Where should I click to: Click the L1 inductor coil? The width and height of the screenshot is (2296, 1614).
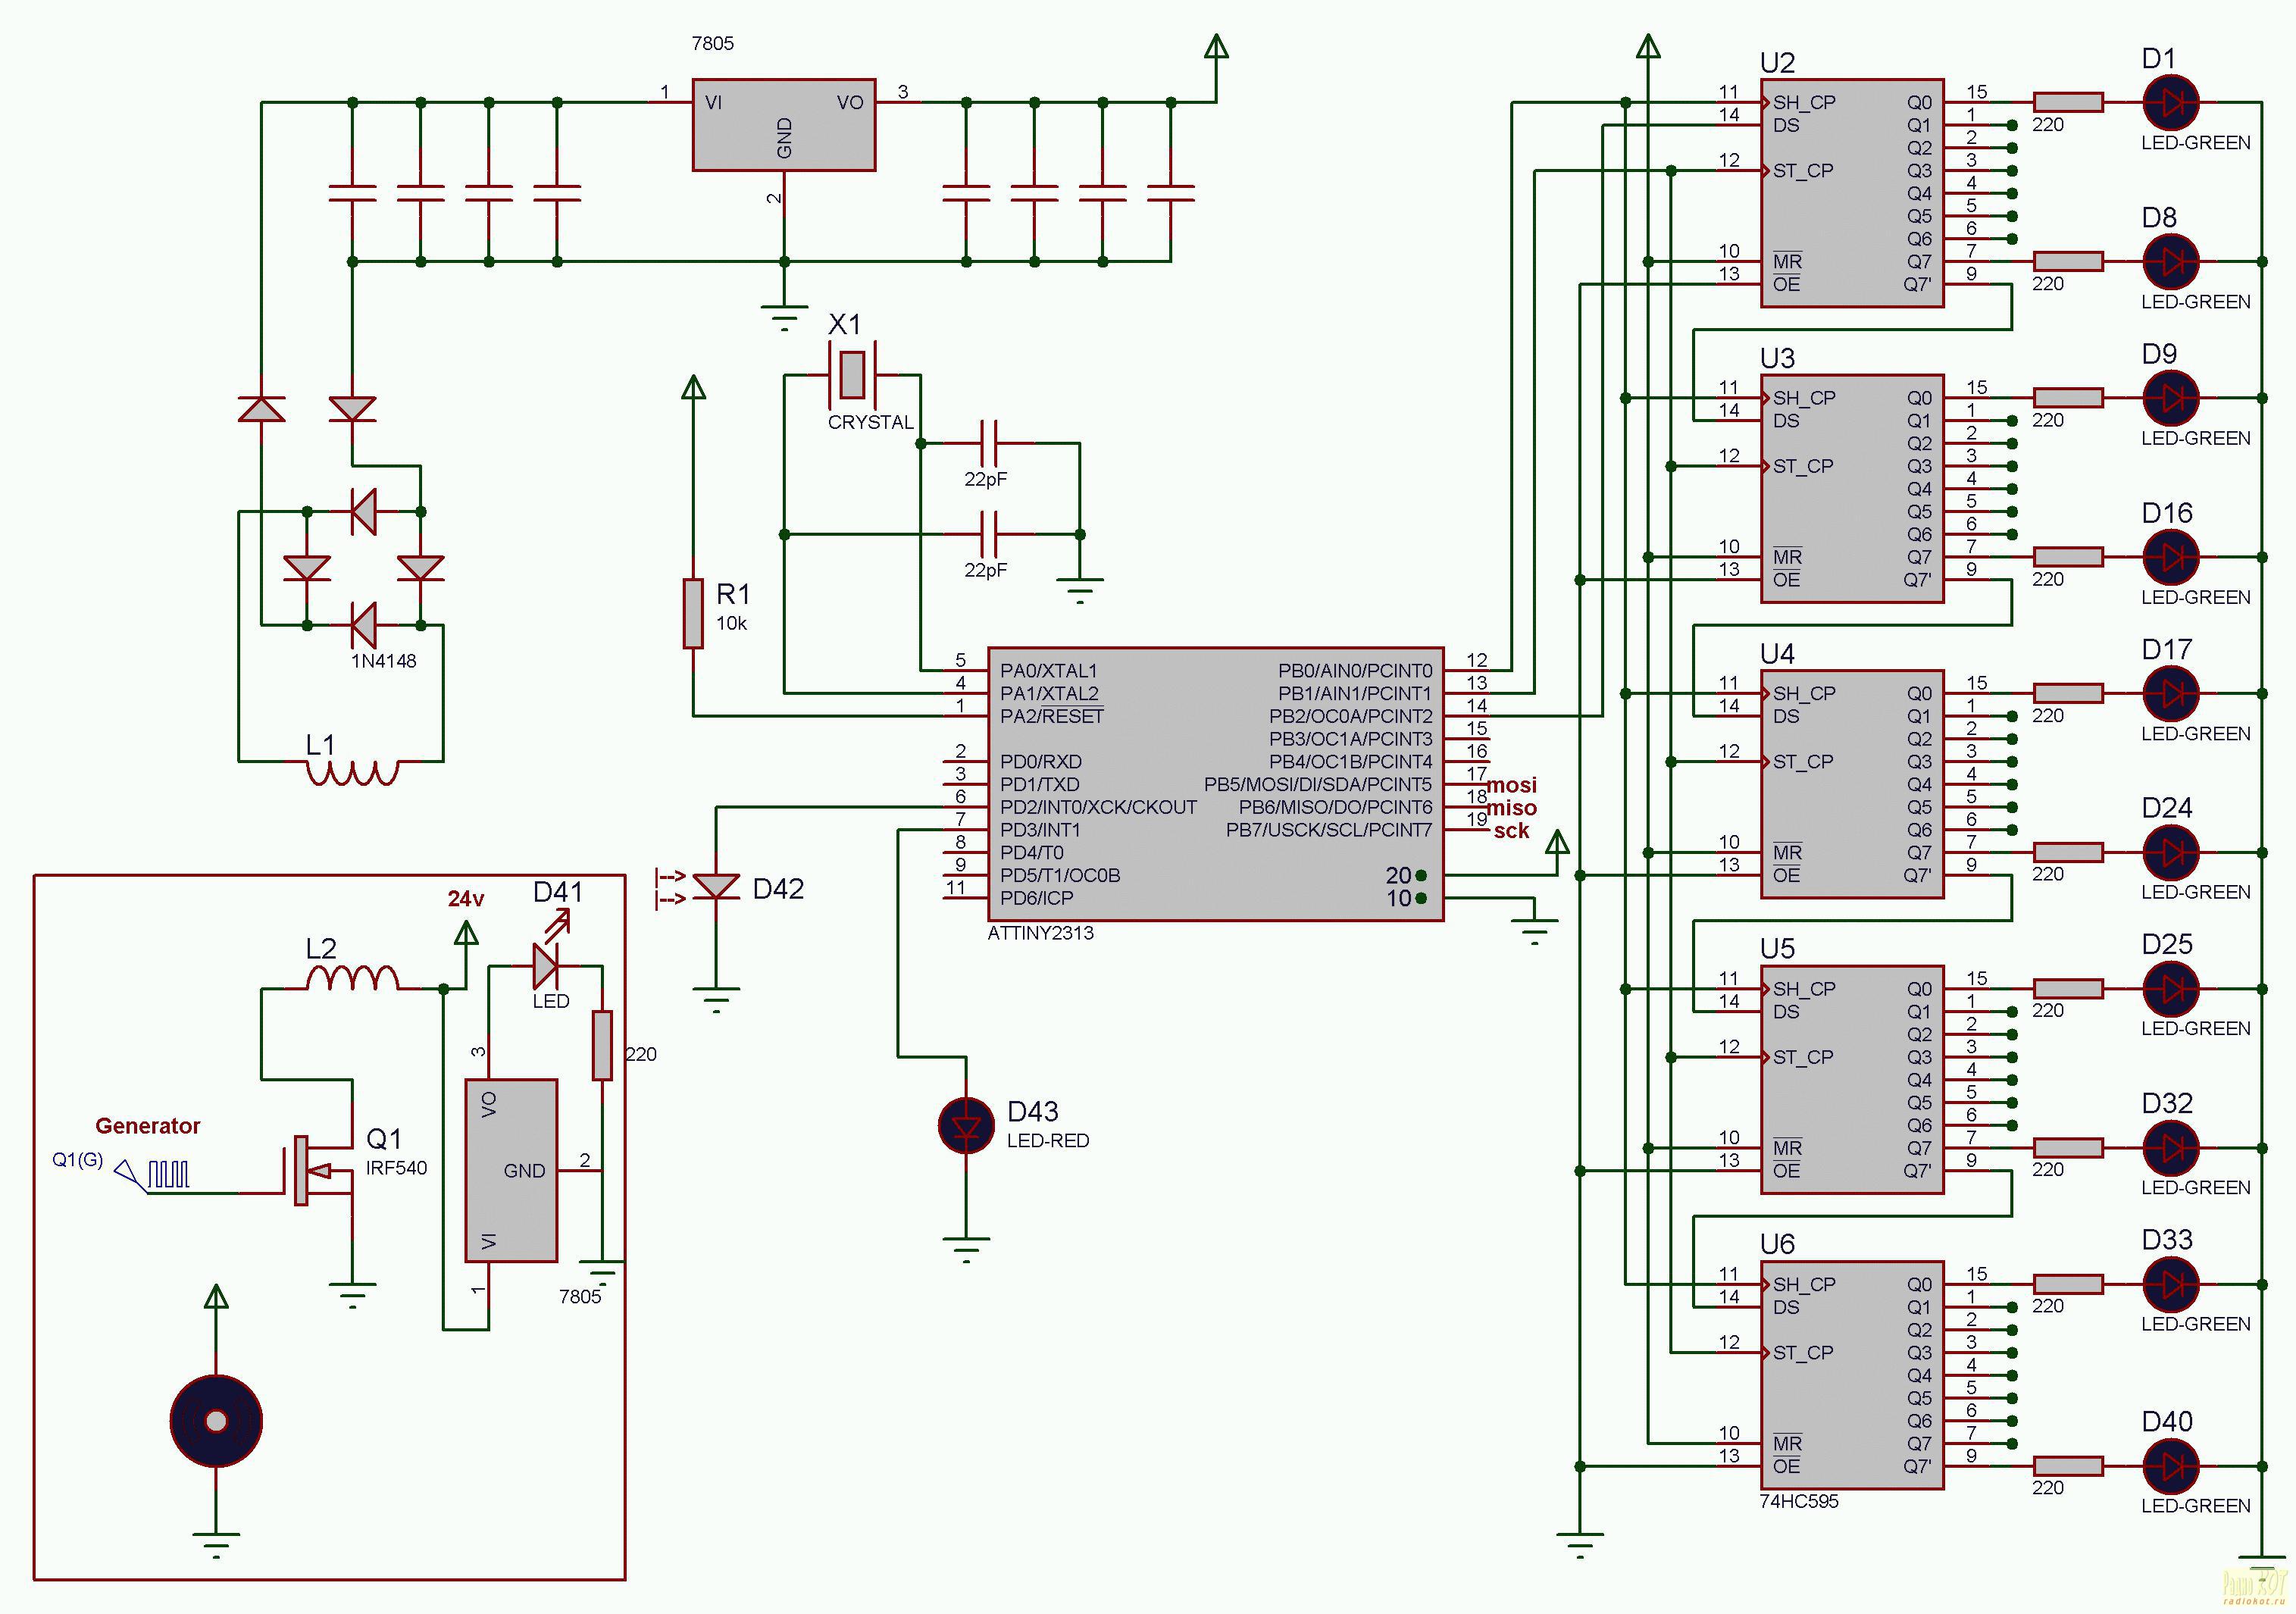(x=352, y=772)
